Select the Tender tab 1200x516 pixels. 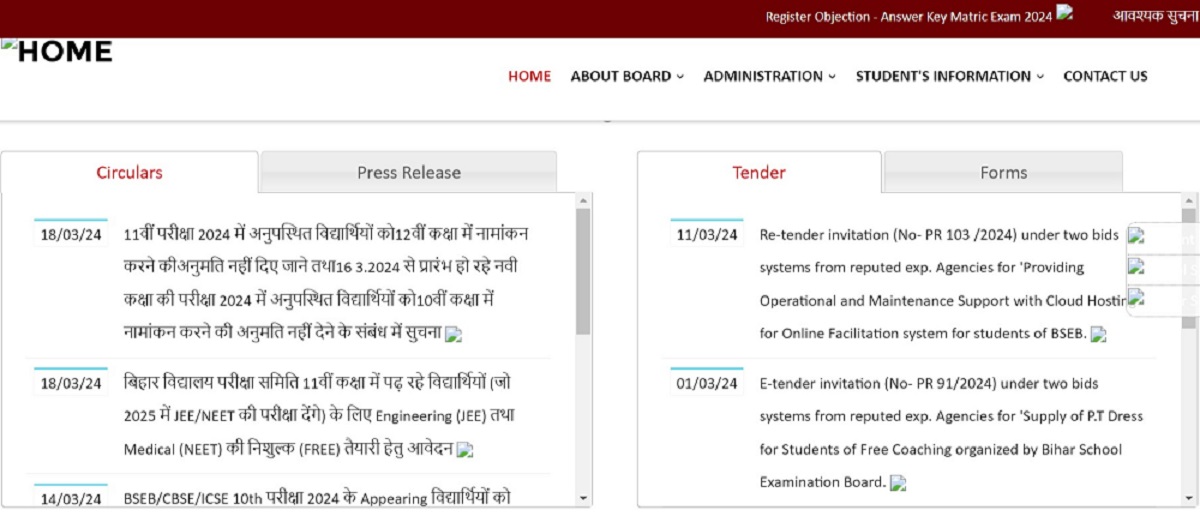(x=759, y=173)
